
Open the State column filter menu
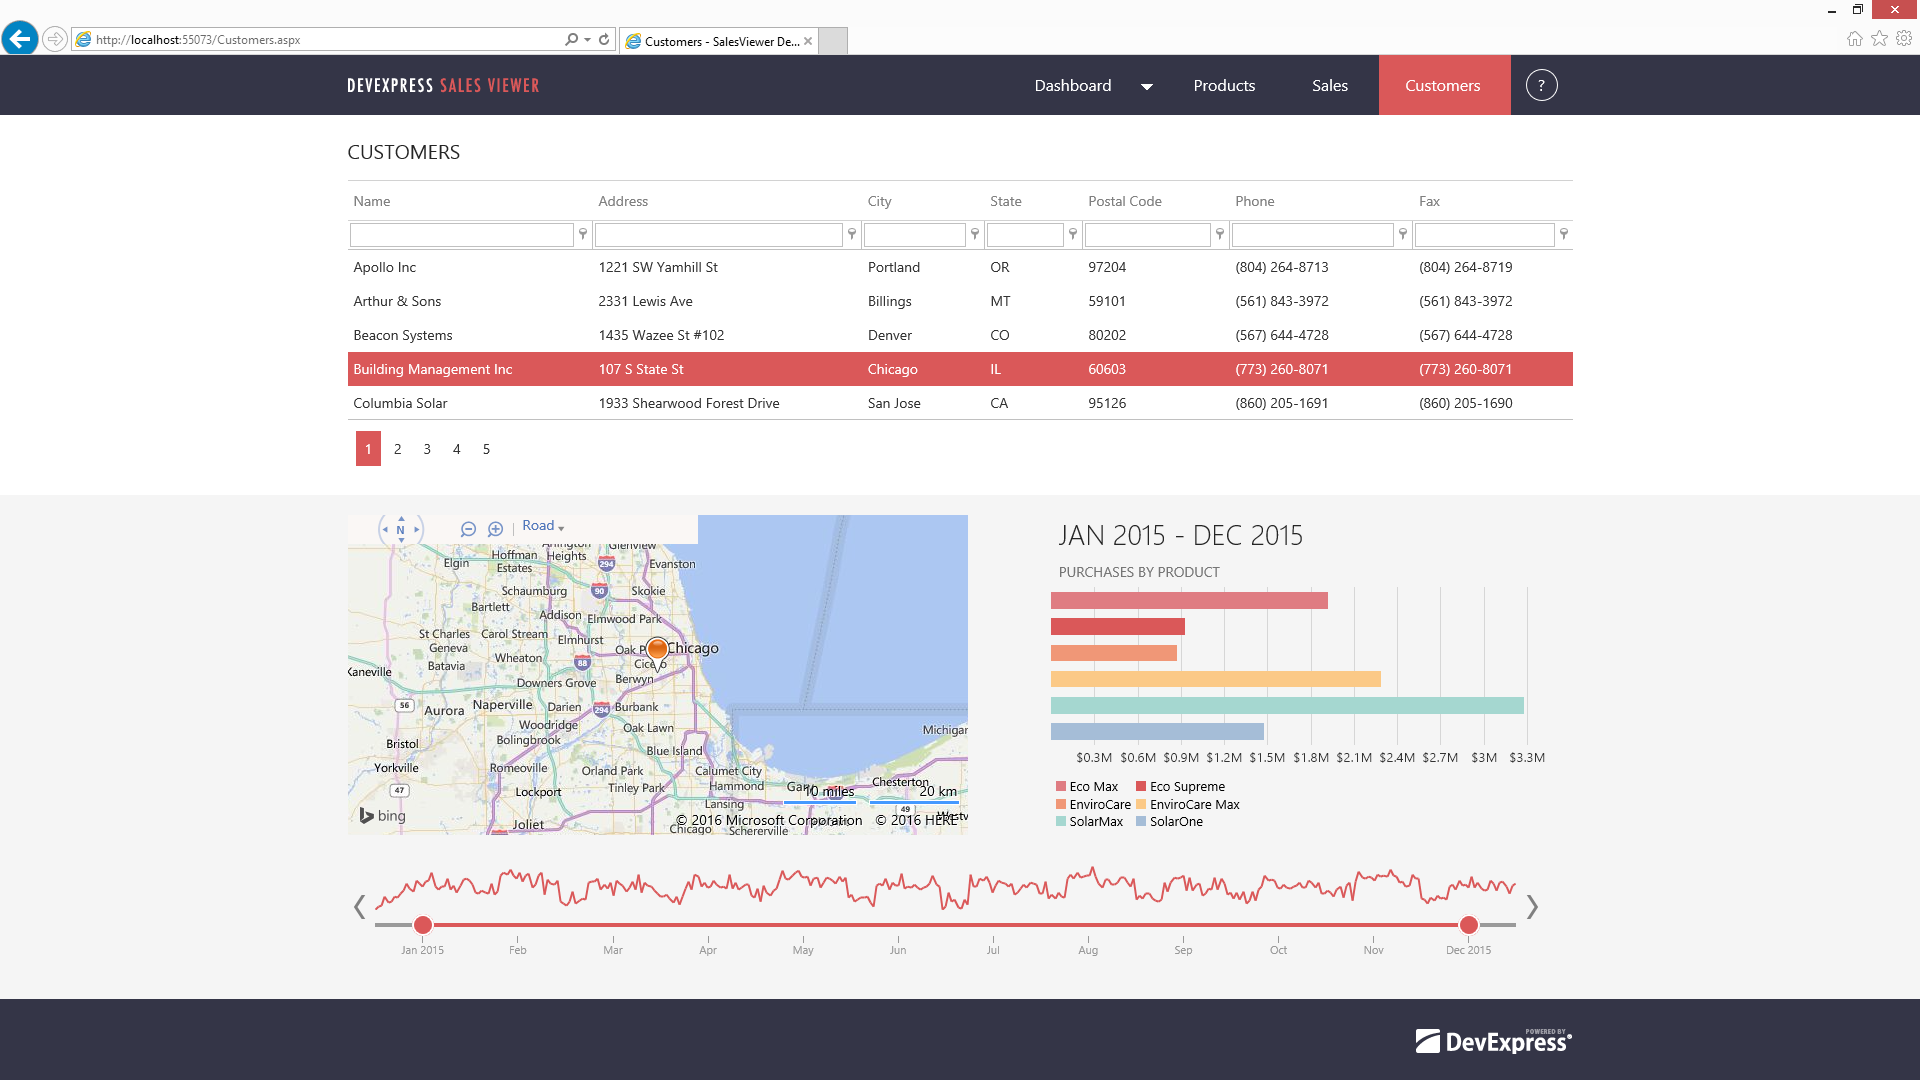pos(1073,234)
